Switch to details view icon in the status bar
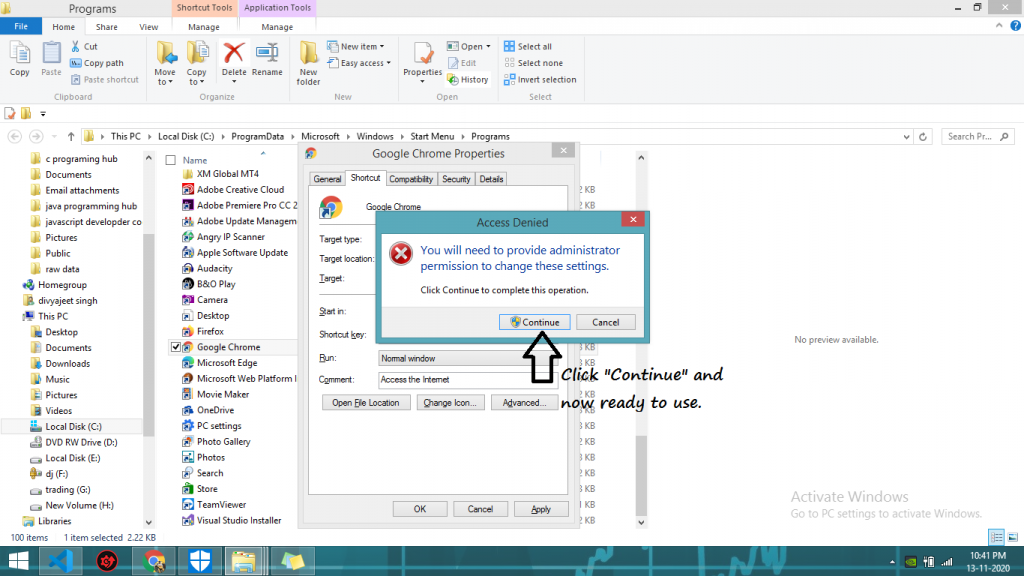1024x576 pixels. click(x=997, y=537)
